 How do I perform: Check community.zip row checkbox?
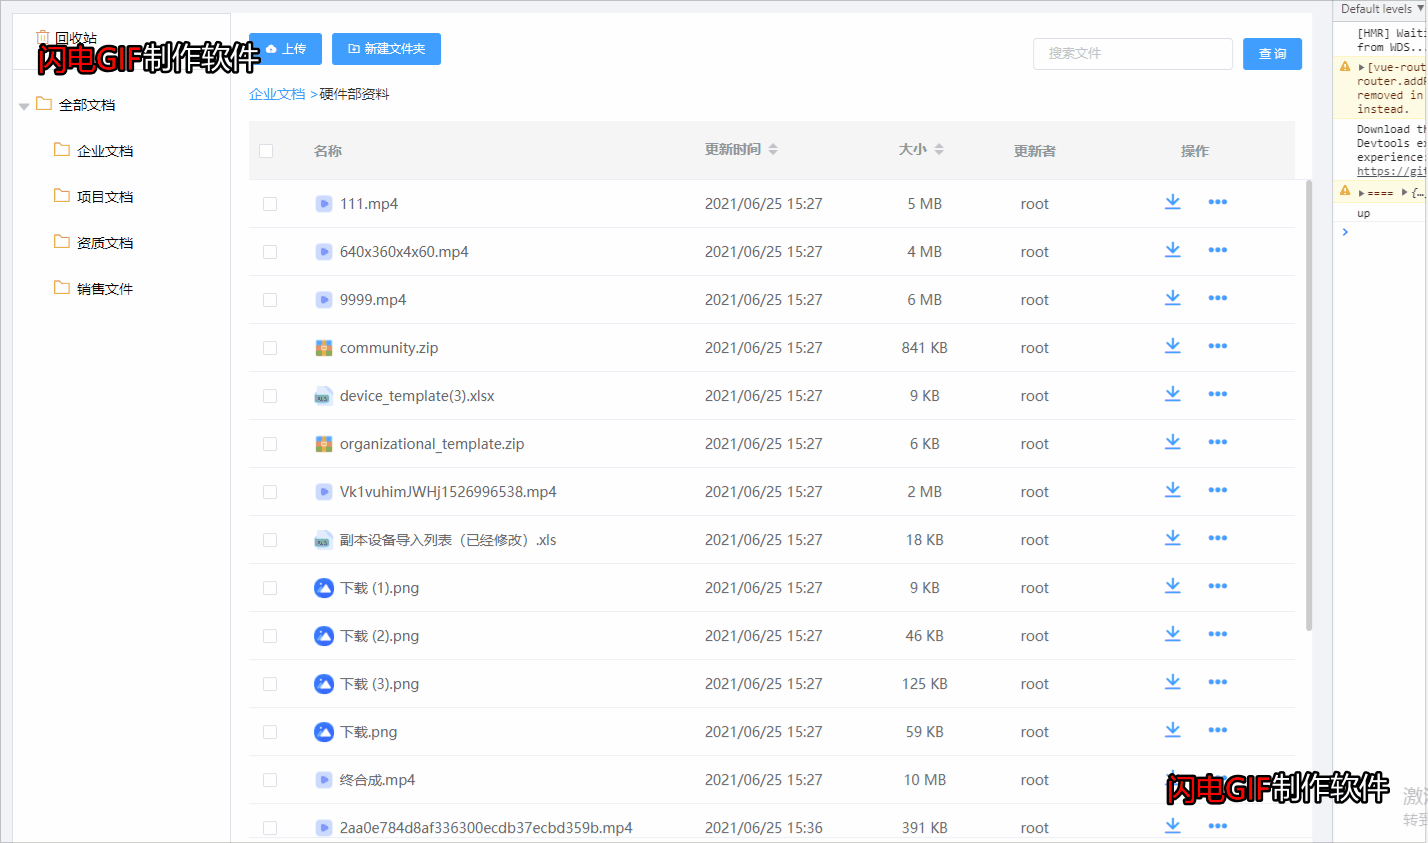tap(270, 348)
